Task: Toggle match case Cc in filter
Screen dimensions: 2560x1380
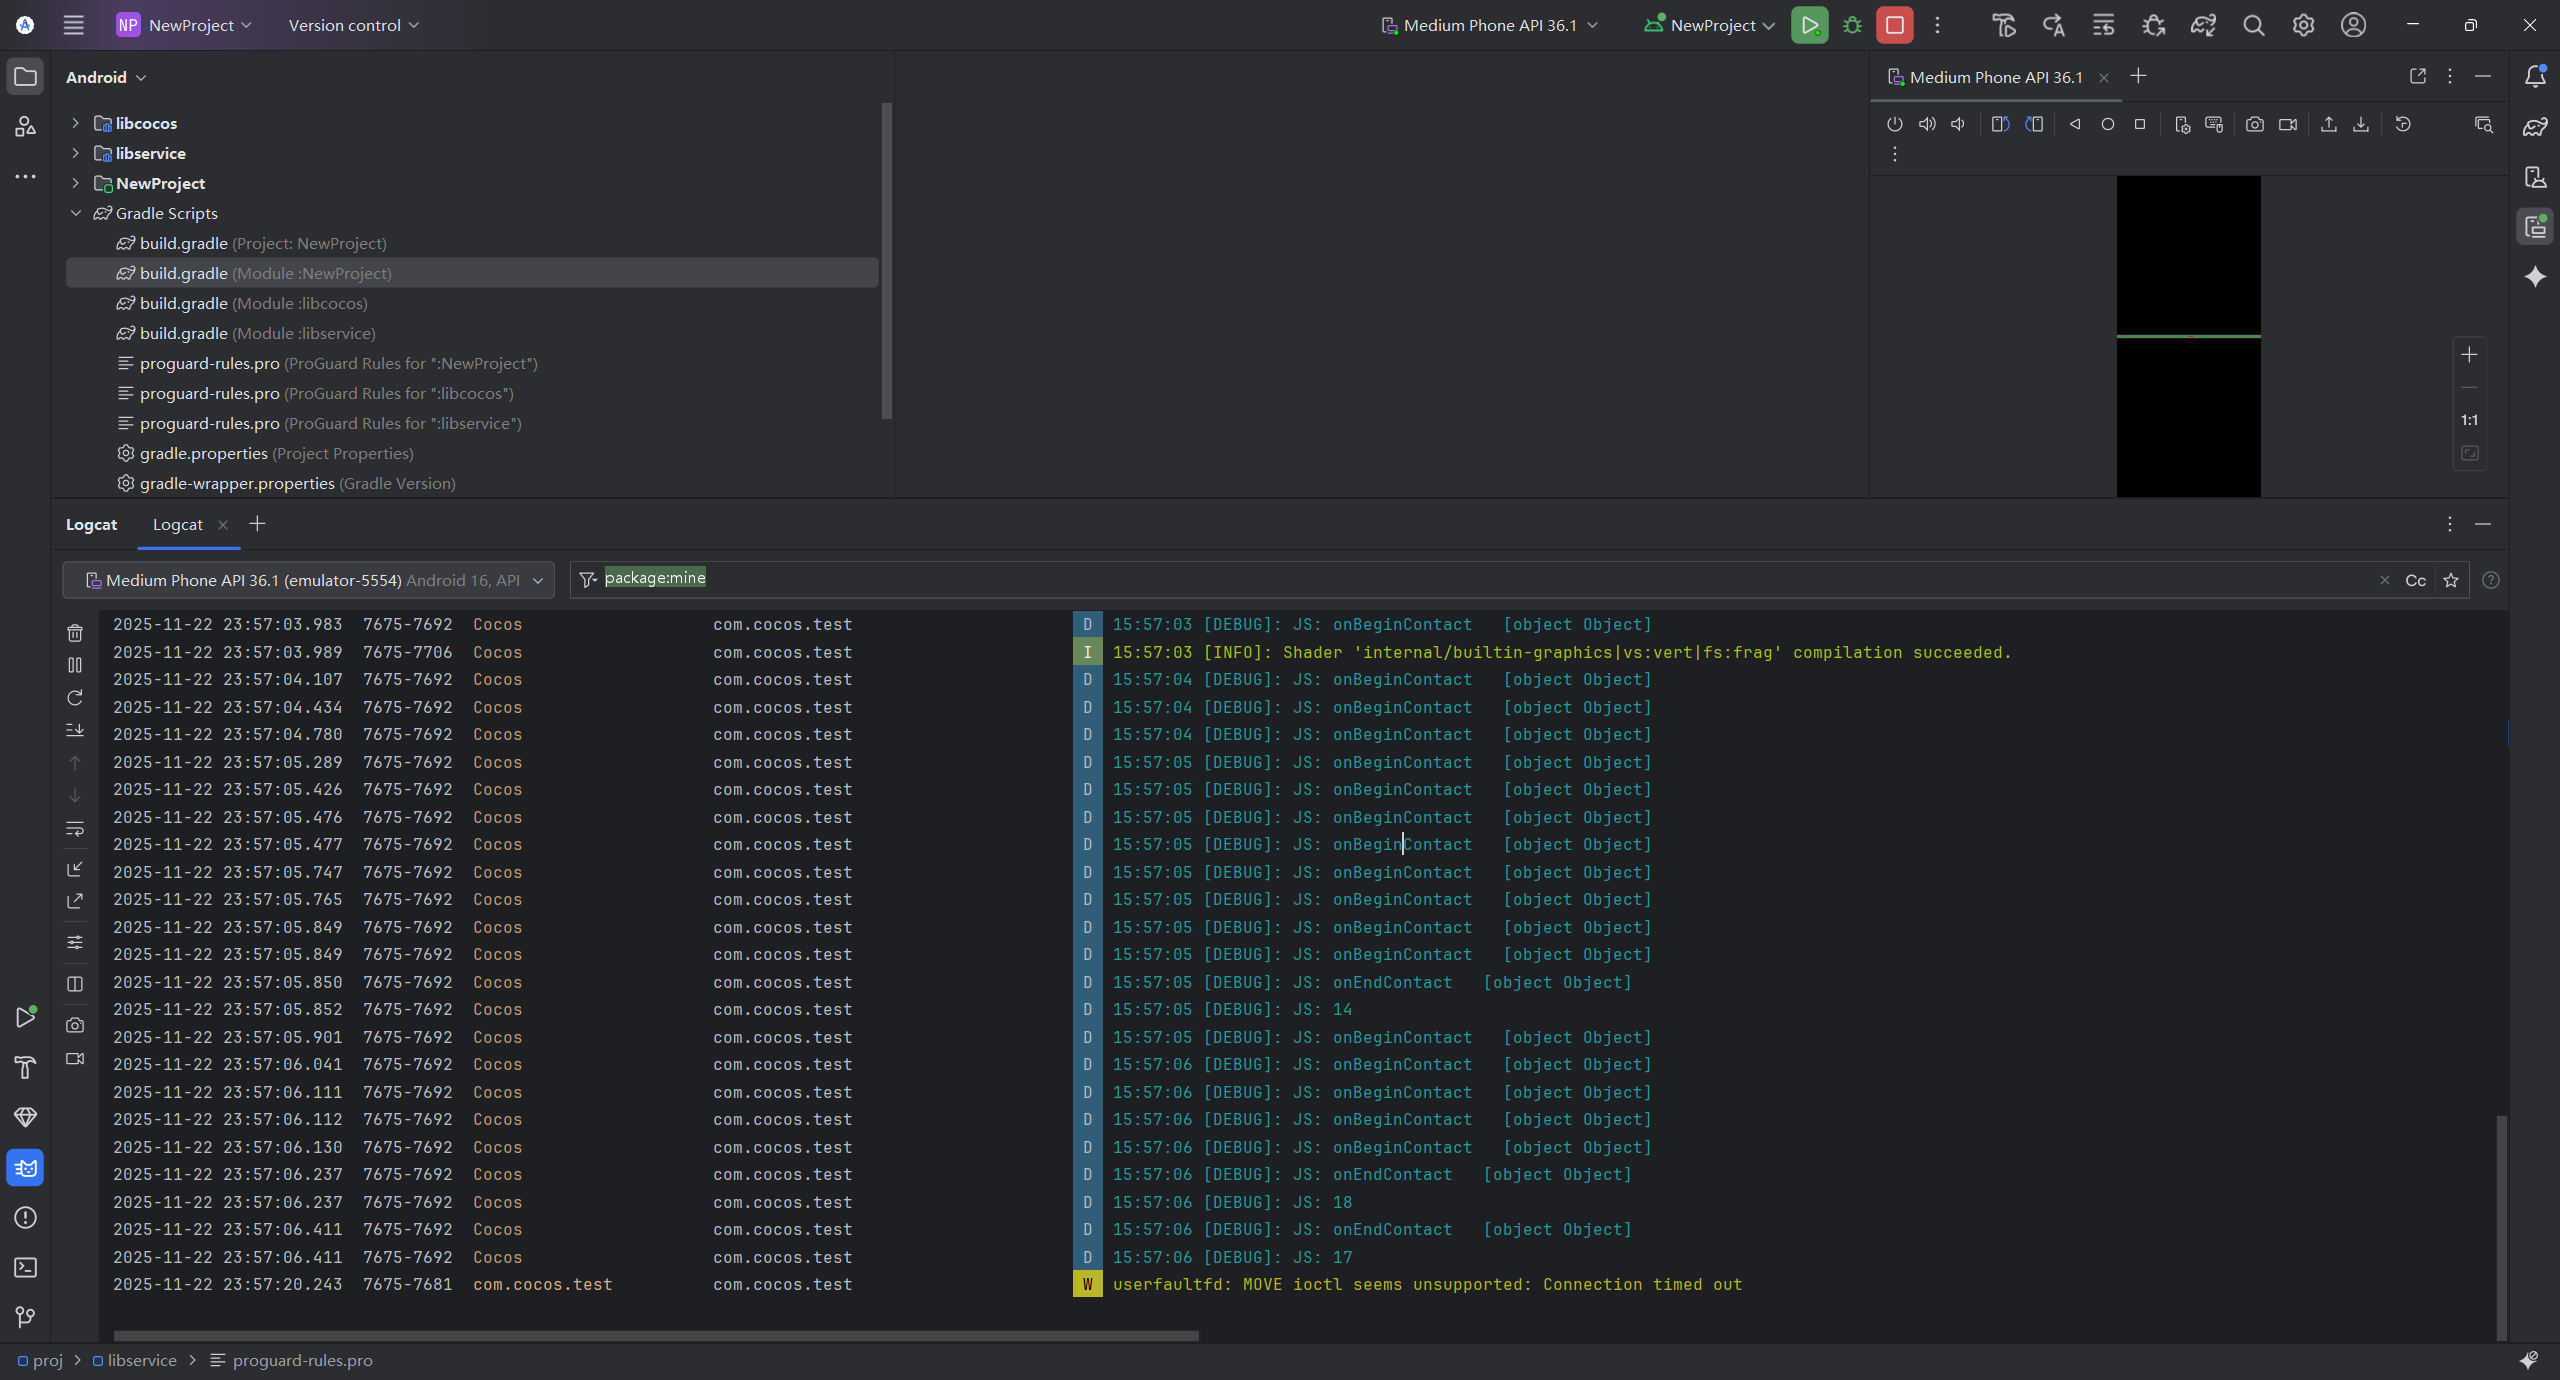Action: [x=2415, y=580]
